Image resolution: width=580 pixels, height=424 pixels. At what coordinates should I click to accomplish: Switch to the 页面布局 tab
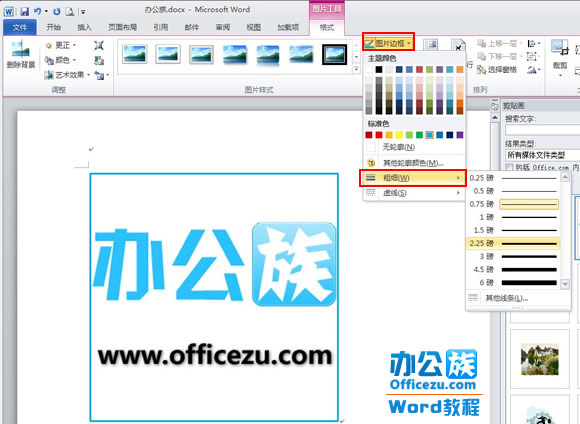(x=122, y=27)
